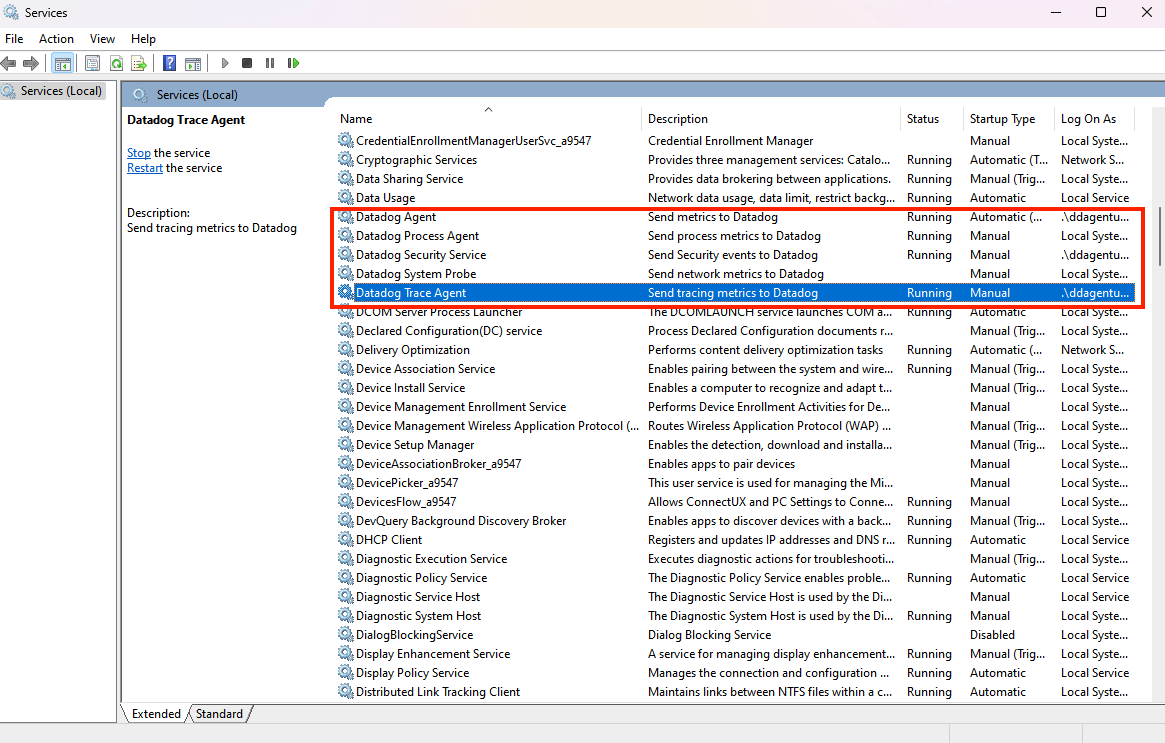Select Device Management Enrollment Service

pyautogui.click(x=736, y=406)
